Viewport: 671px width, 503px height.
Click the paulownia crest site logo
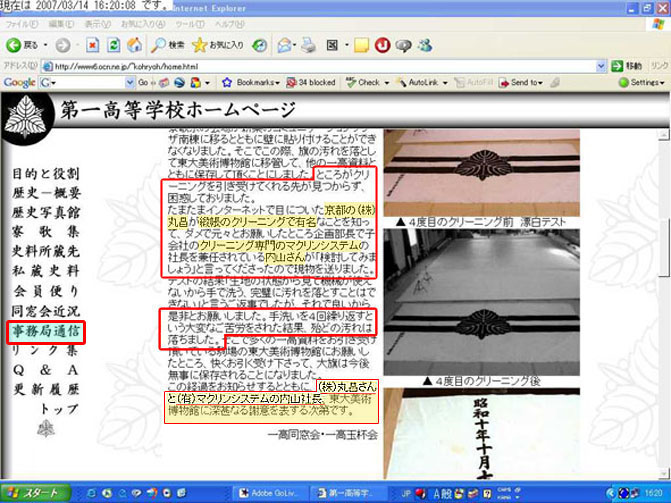(28, 117)
